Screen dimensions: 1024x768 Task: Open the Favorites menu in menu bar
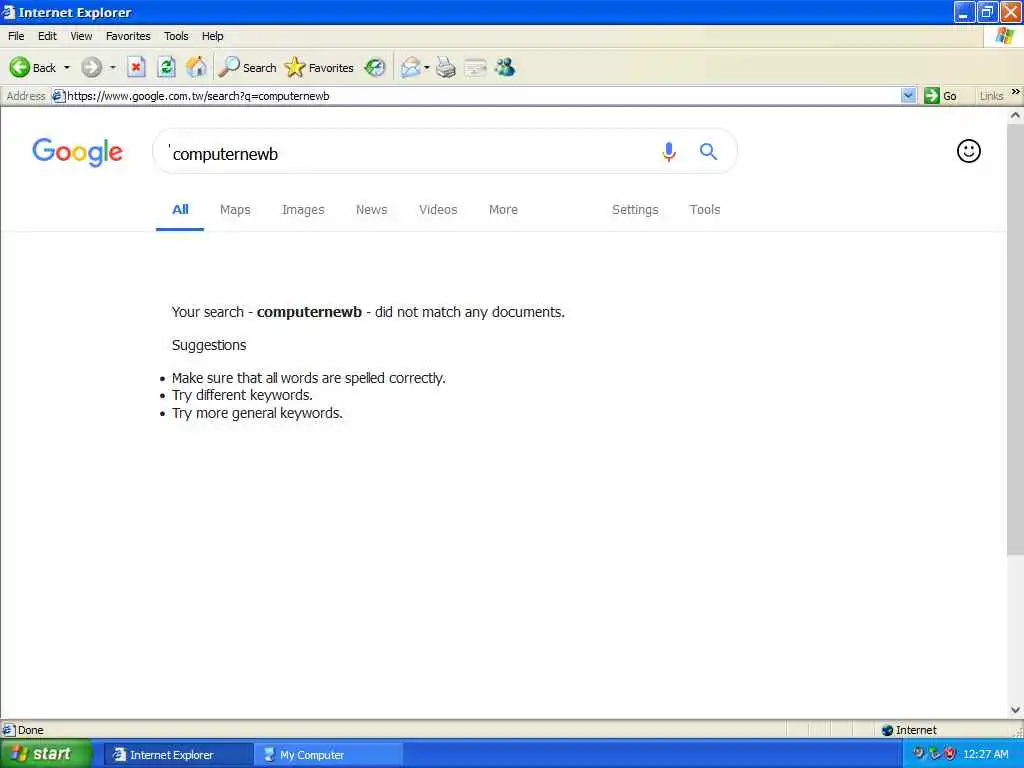[128, 36]
